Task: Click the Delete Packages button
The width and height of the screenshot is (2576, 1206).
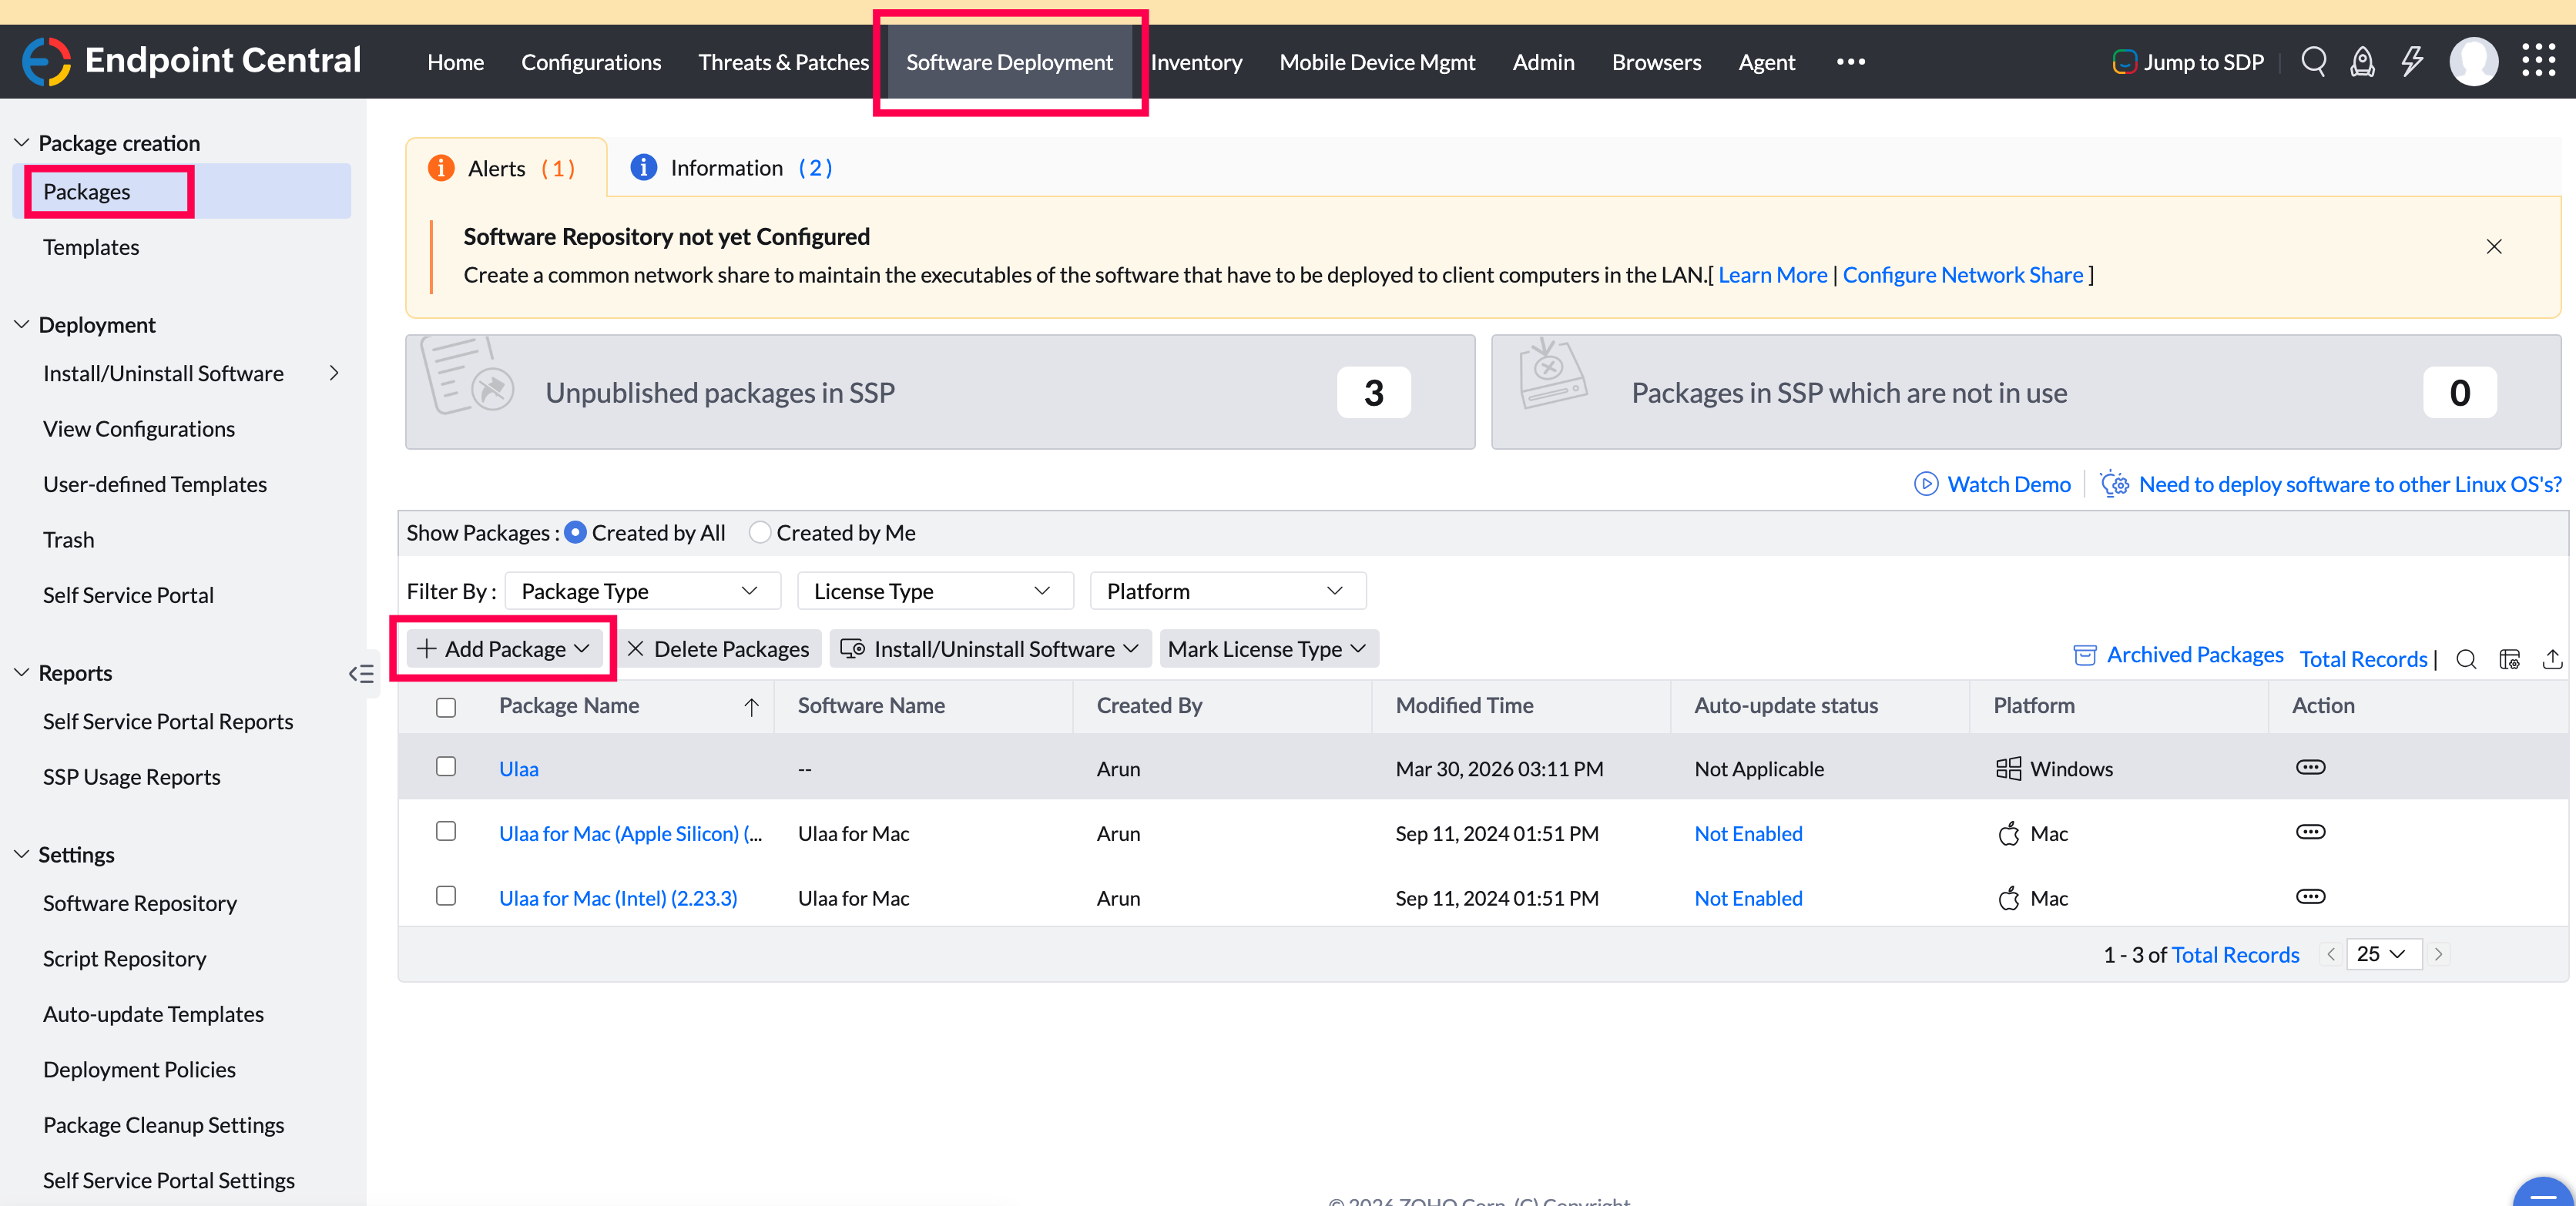Action: 719,649
